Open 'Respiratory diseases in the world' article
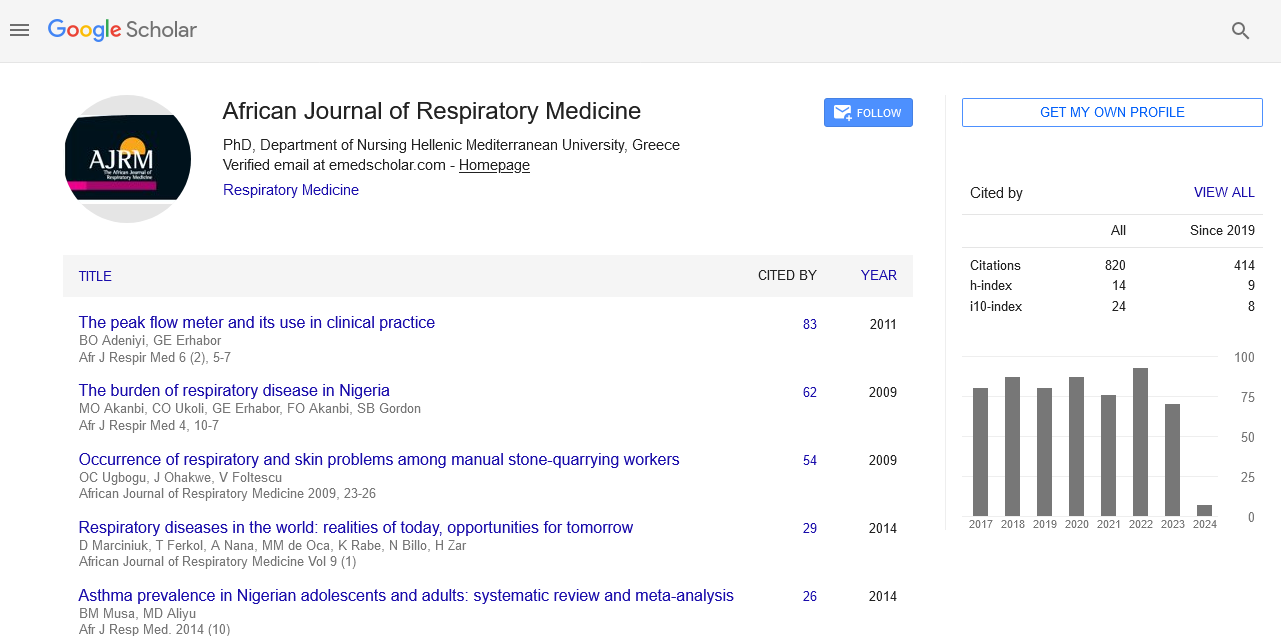This screenshot has height=636, width=1281. (356, 527)
